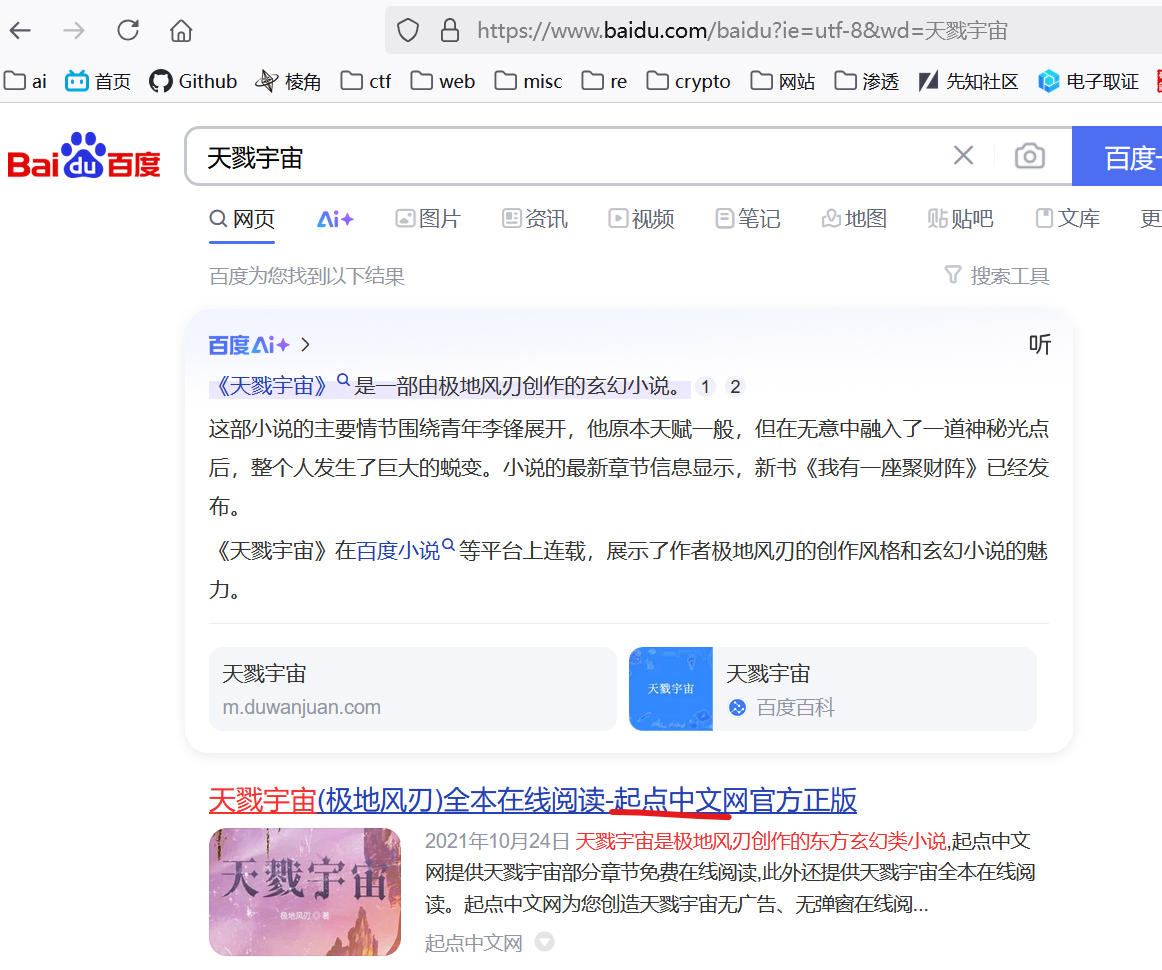1162x970 pixels.
Task: Click the 百度为您找到以下结果 text
Action: pyautogui.click(x=307, y=276)
